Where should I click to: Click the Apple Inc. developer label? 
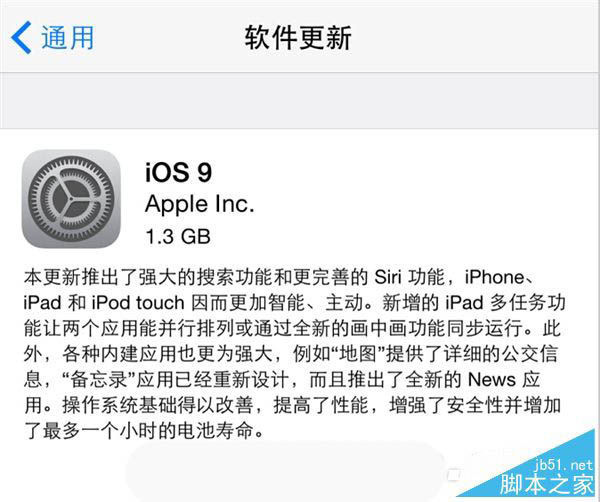[x=200, y=204]
